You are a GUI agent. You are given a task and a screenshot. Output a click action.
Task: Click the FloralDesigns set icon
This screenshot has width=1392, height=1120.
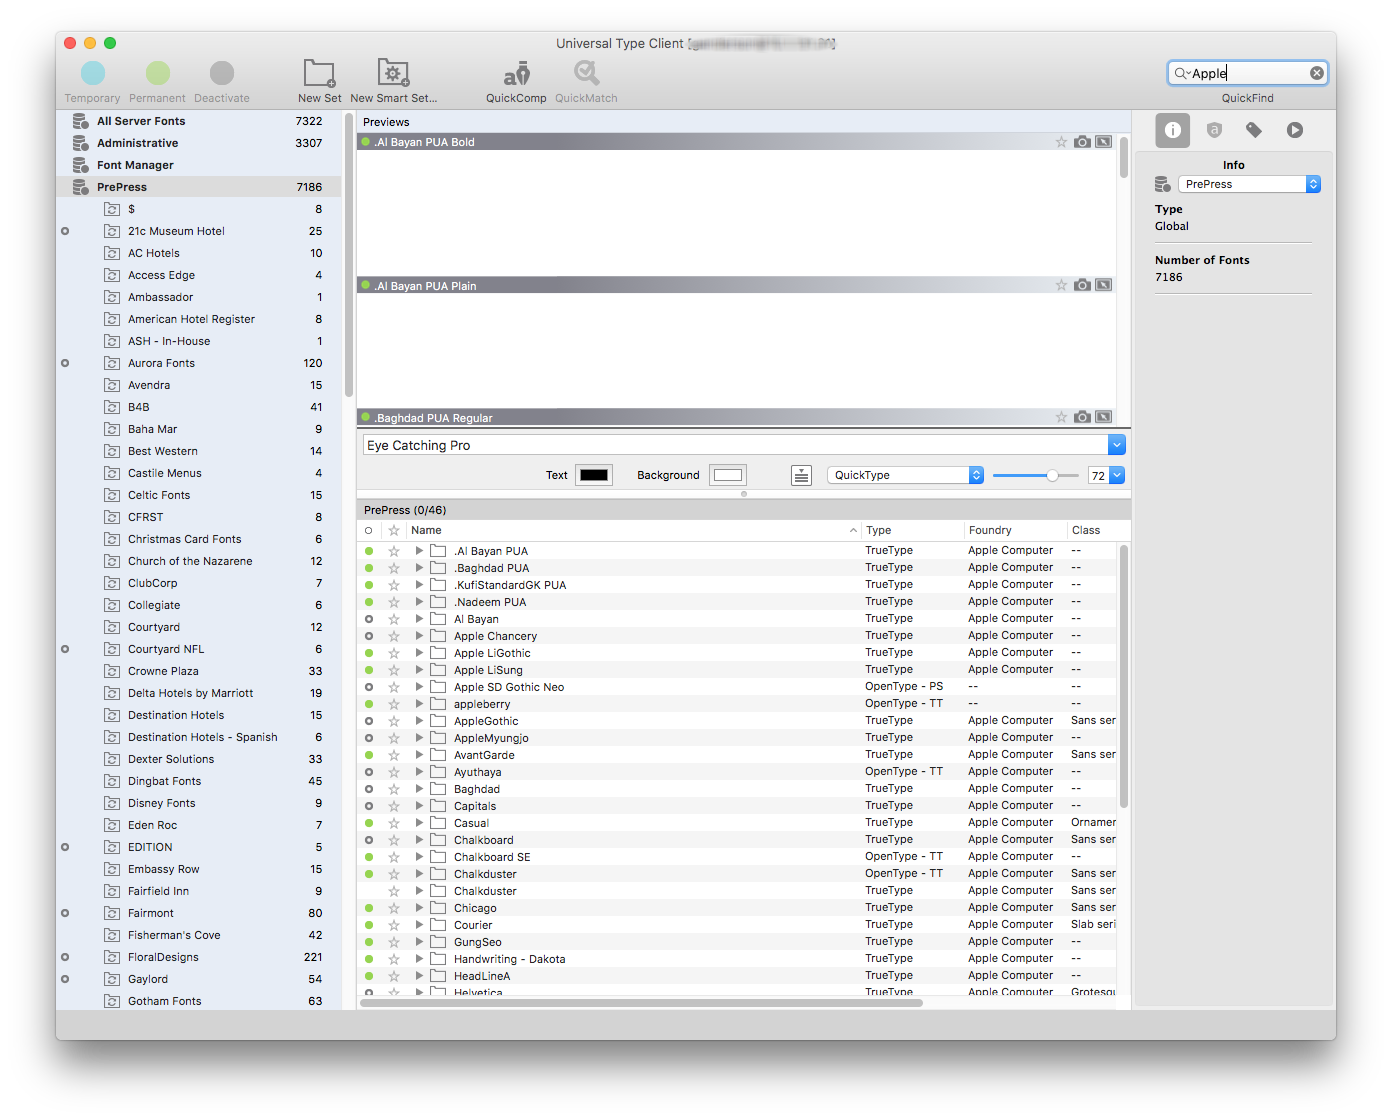tap(112, 957)
